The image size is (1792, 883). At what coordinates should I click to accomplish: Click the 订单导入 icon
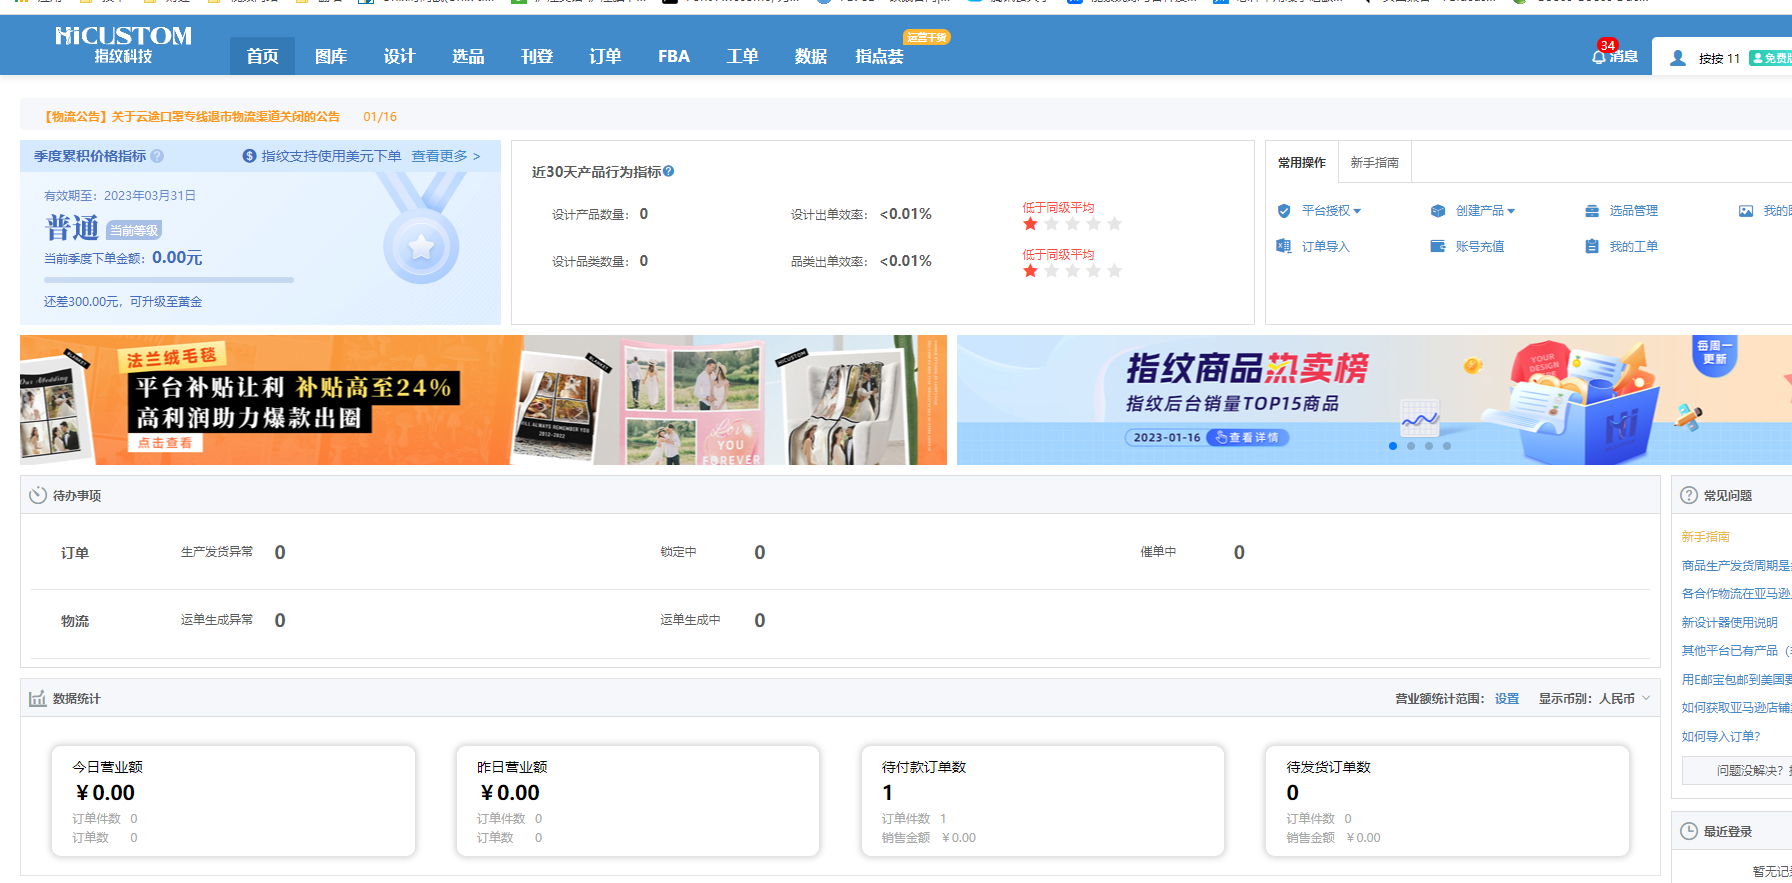pyautogui.click(x=1284, y=246)
